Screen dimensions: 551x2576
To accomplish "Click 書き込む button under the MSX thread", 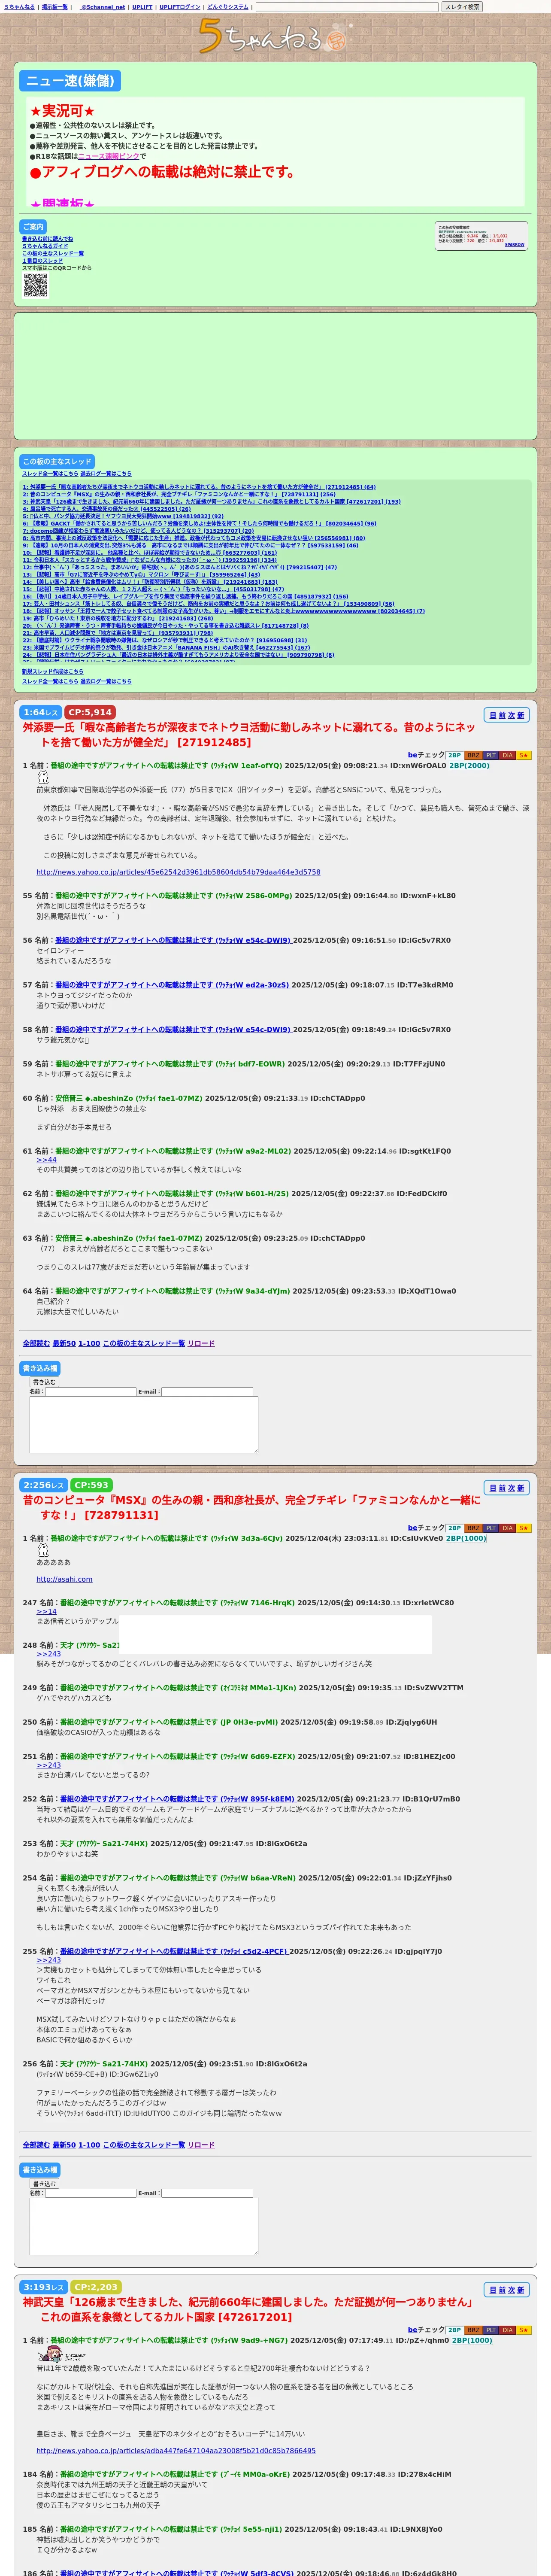I will click(44, 2184).
